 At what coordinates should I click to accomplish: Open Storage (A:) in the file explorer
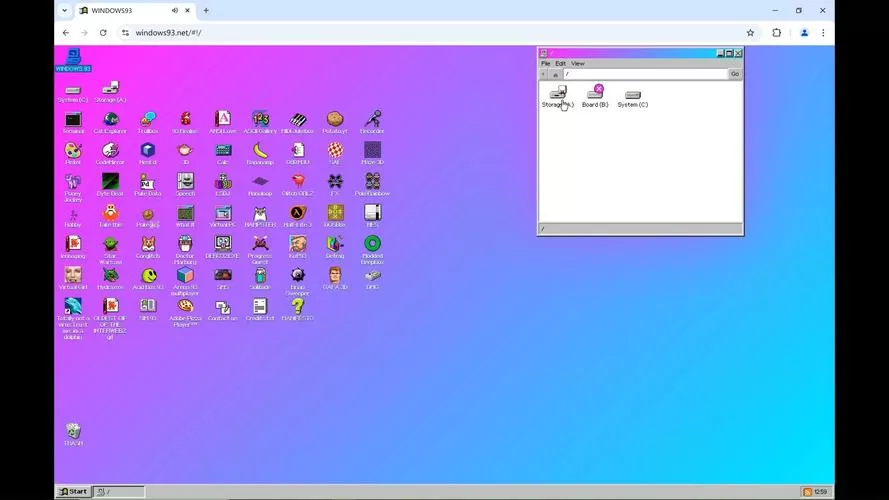(x=558, y=96)
